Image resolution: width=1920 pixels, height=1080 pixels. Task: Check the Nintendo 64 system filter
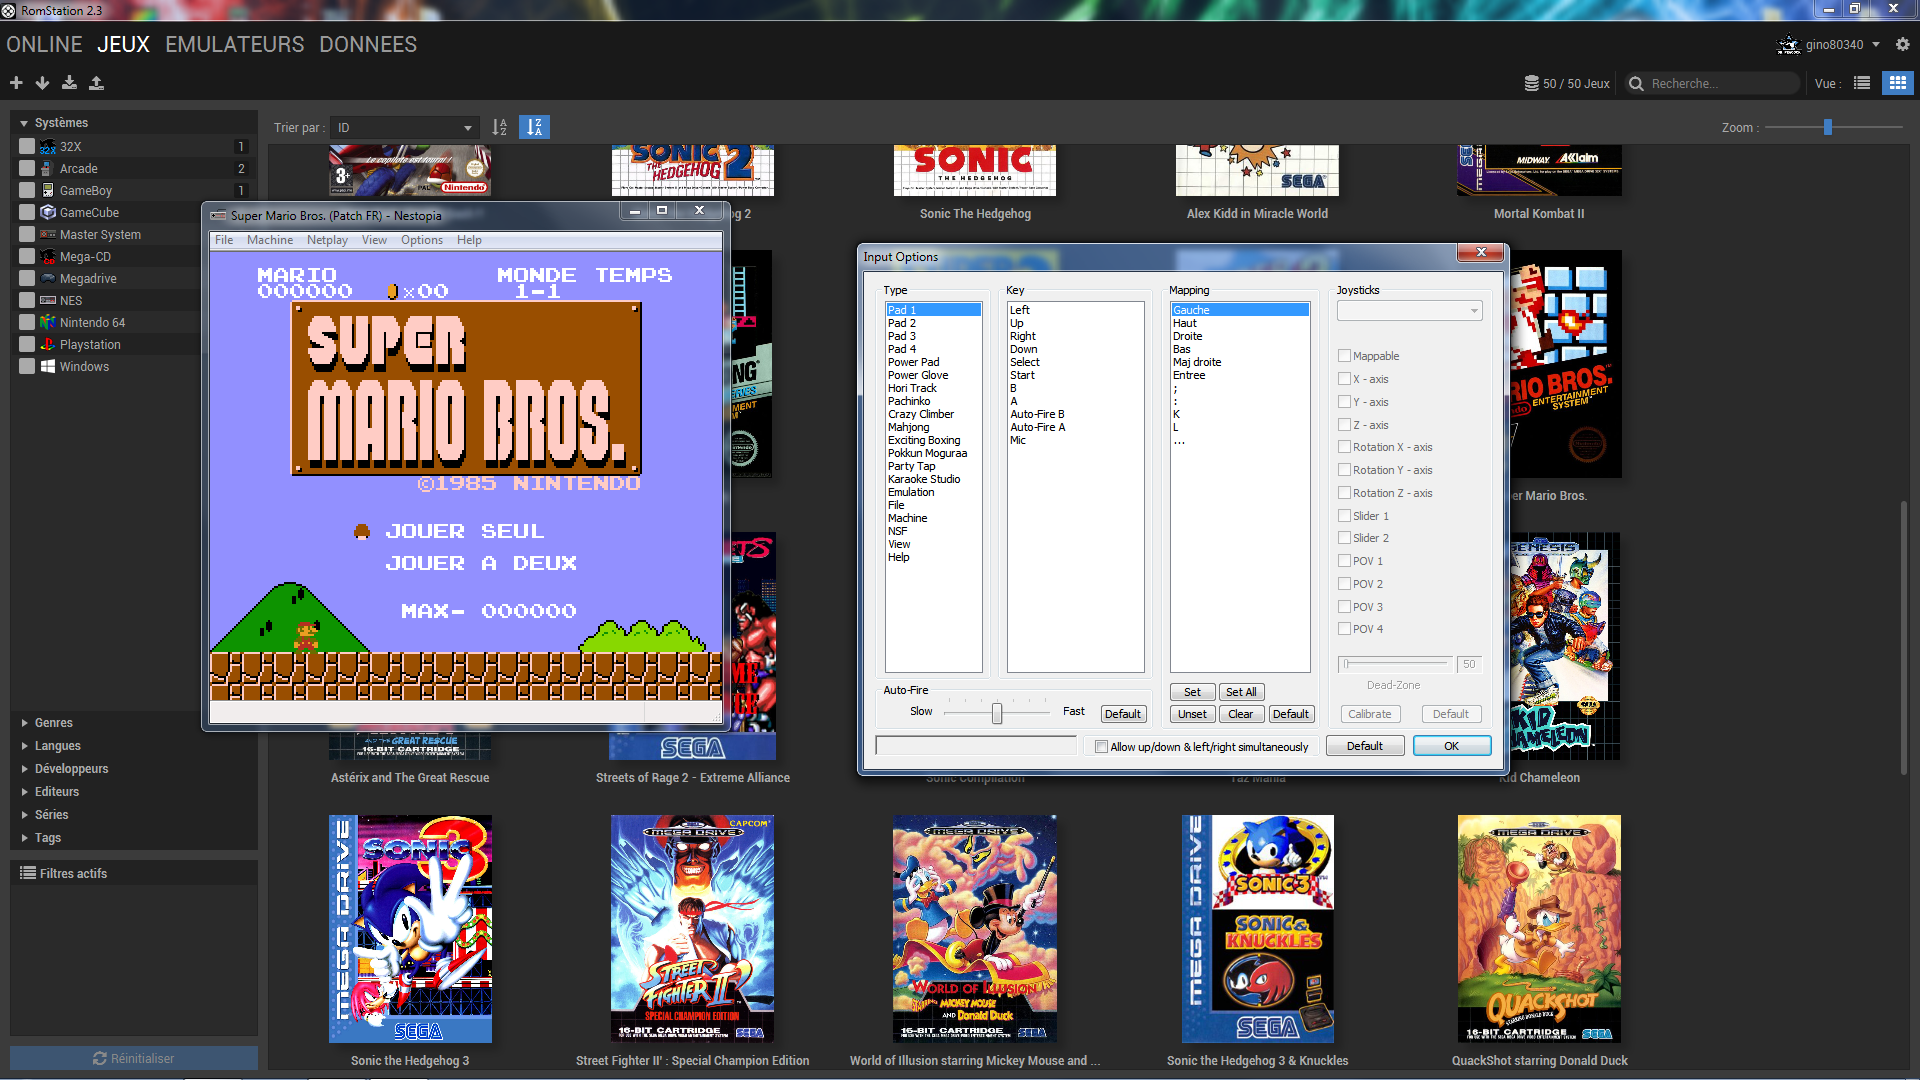pos(27,322)
